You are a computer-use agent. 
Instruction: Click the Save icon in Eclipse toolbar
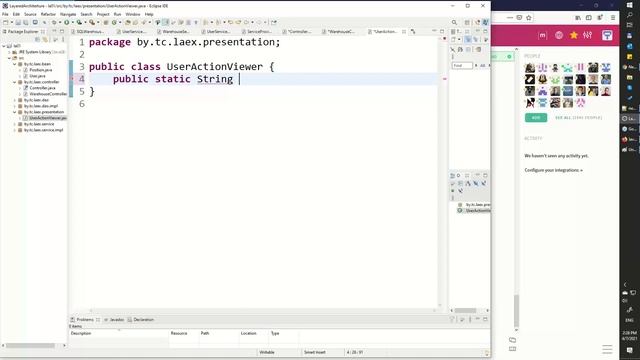pos(18,22)
